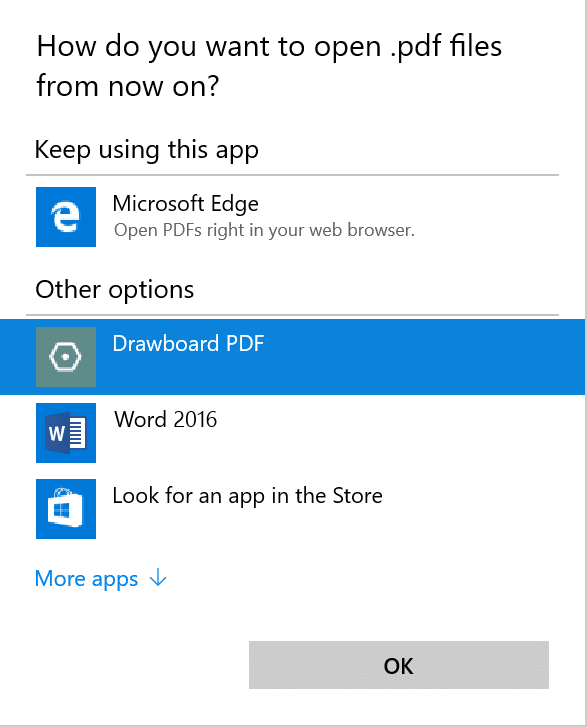Click 'Open PDFs right in your web browser' text
Image resolution: width=587 pixels, height=727 pixels.
(264, 230)
